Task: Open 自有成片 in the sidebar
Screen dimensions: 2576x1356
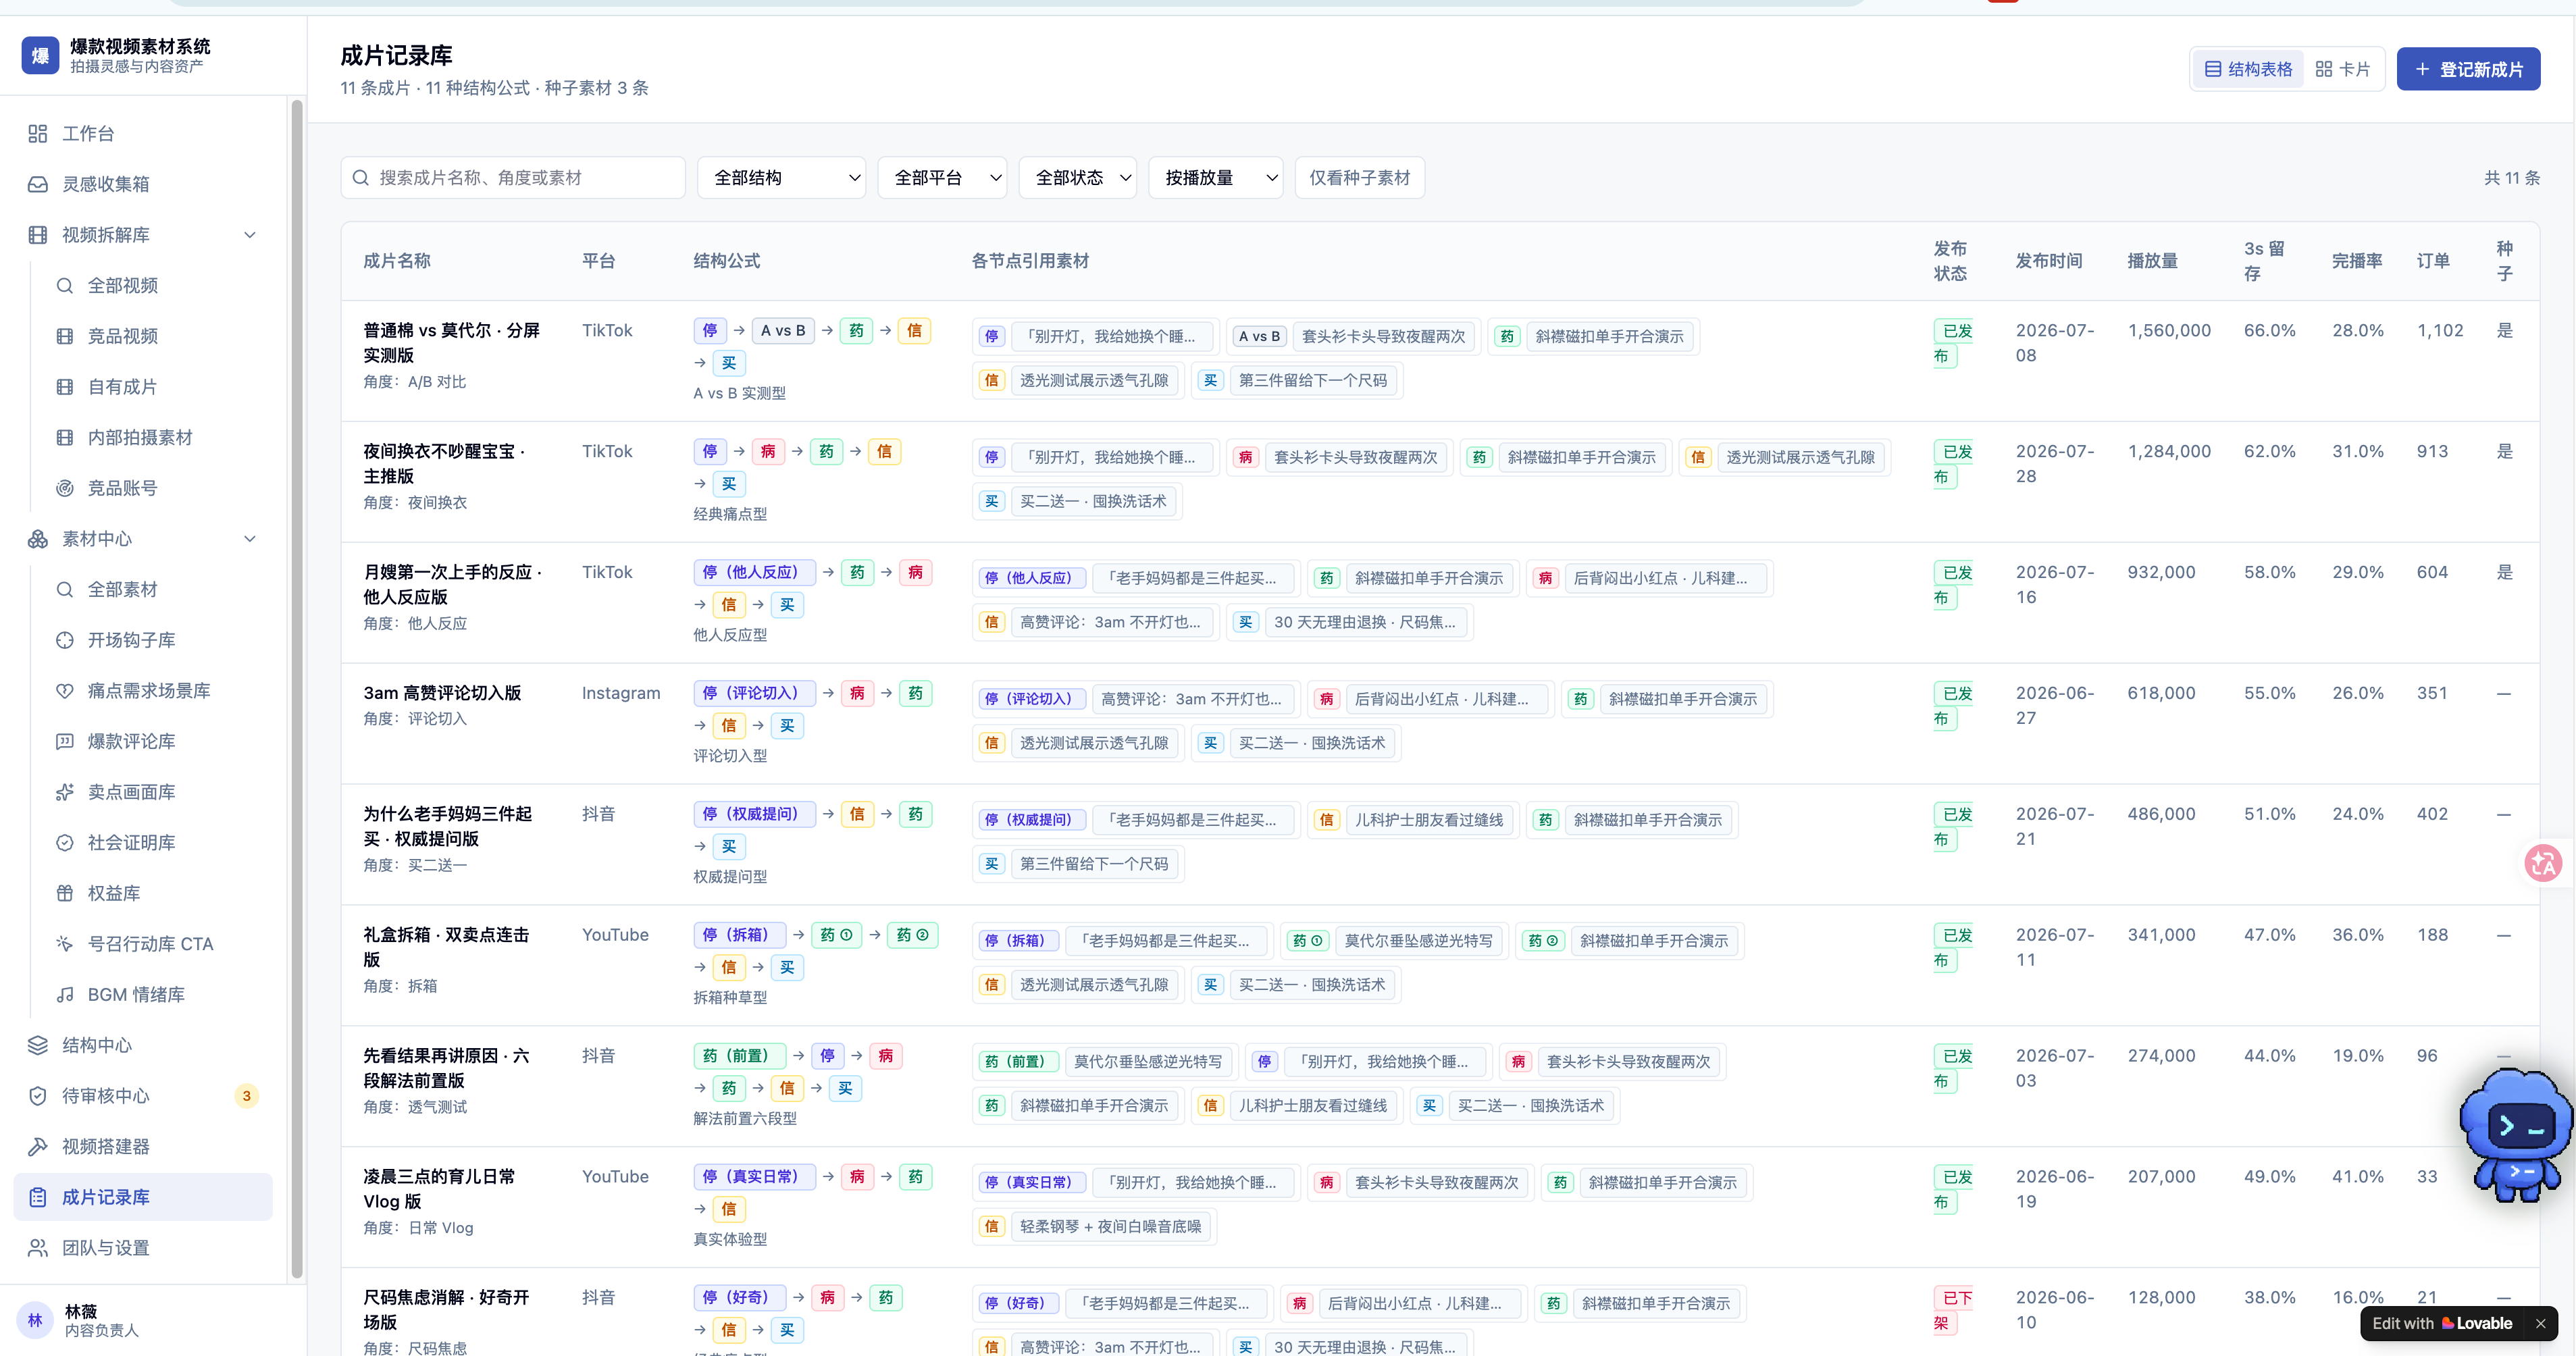Action: [x=123, y=387]
